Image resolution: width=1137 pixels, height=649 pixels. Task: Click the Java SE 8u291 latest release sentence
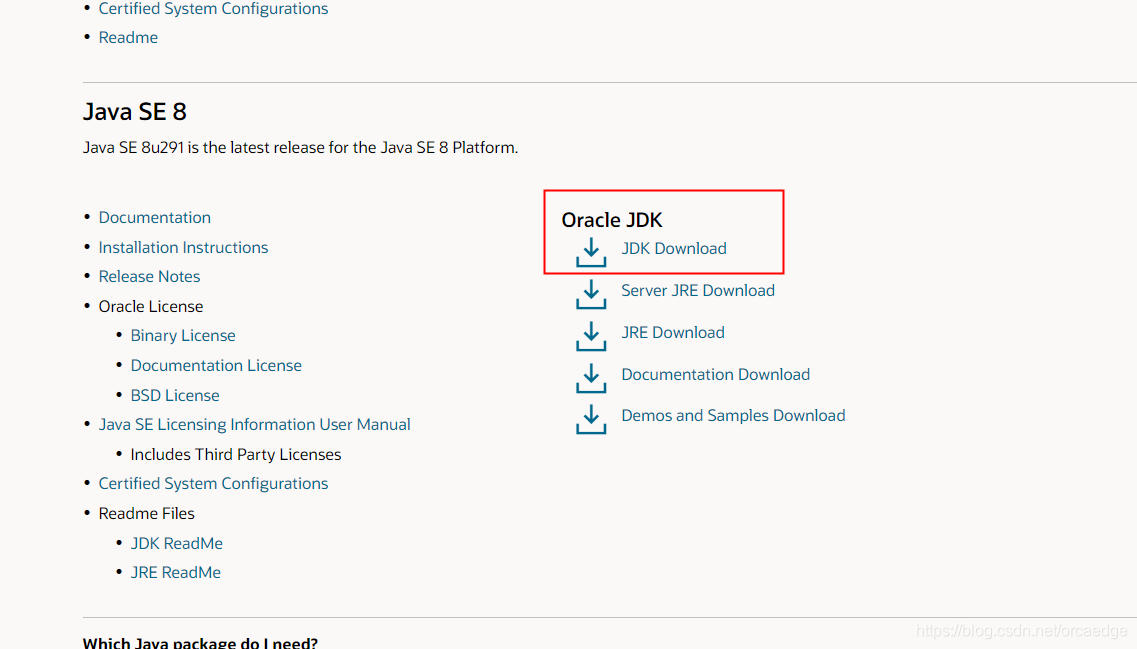click(300, 147)
